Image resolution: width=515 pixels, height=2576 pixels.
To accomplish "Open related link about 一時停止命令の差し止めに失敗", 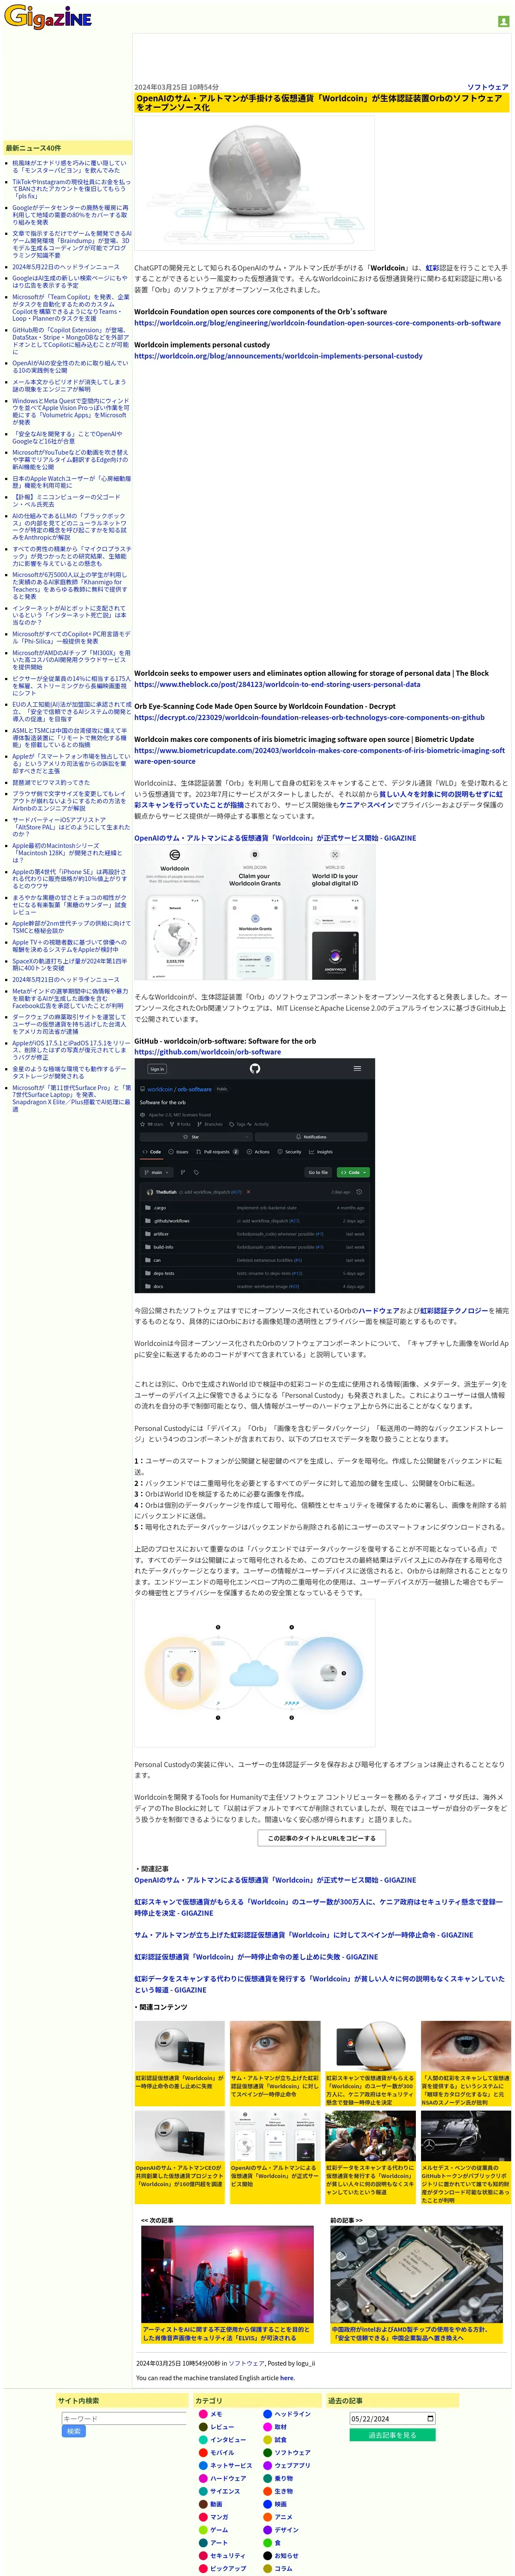I will pyautogui.click(x=256, y=1957).
